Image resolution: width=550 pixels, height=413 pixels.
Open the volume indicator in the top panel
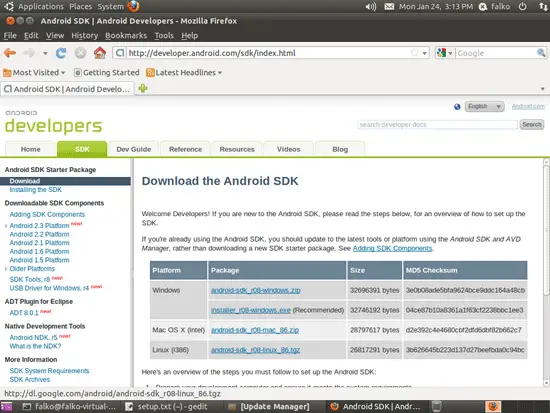370,7
